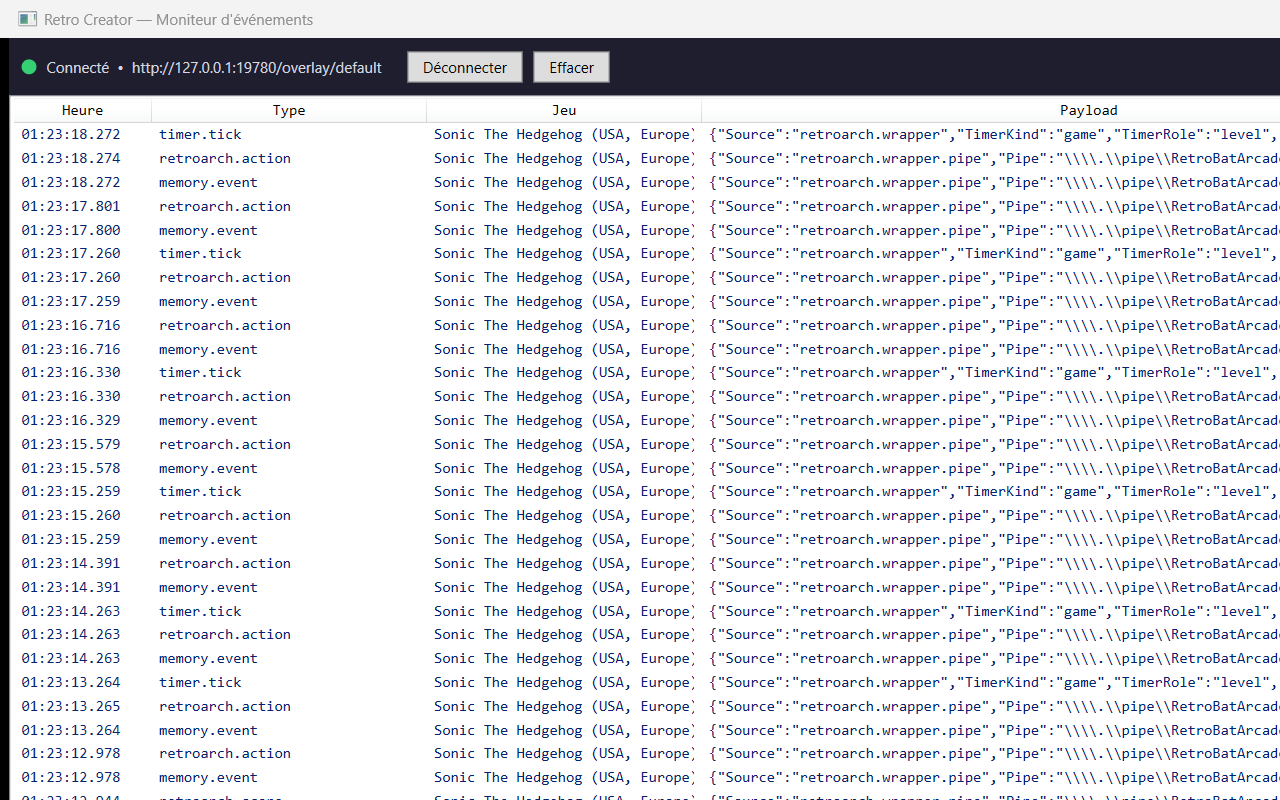This screenshot has width=1280, height=800.
Task: Click the green connection status indicator
Action: [x=29, y=67]
